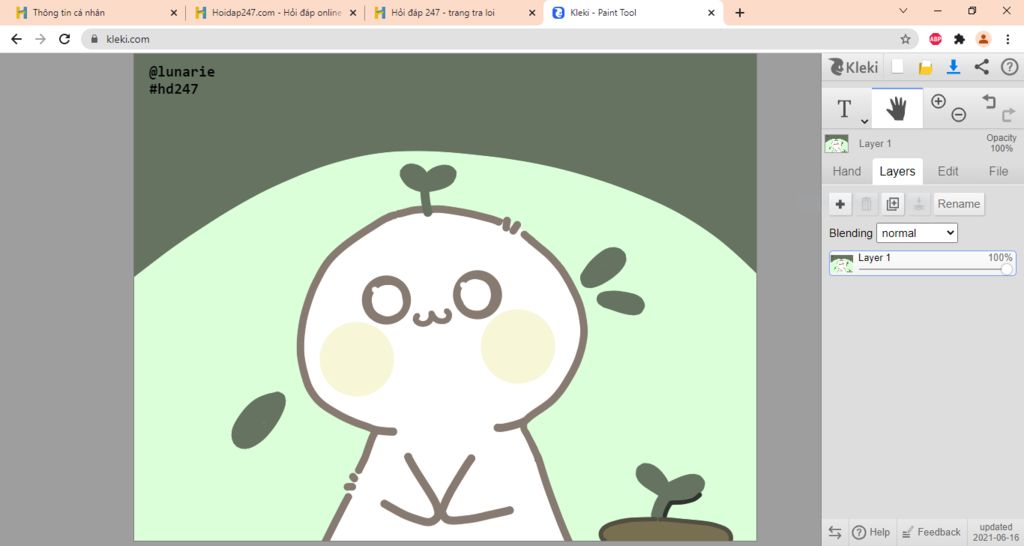Download the image with the blue arrow
1024x546 pixels.
pos(953,67)
